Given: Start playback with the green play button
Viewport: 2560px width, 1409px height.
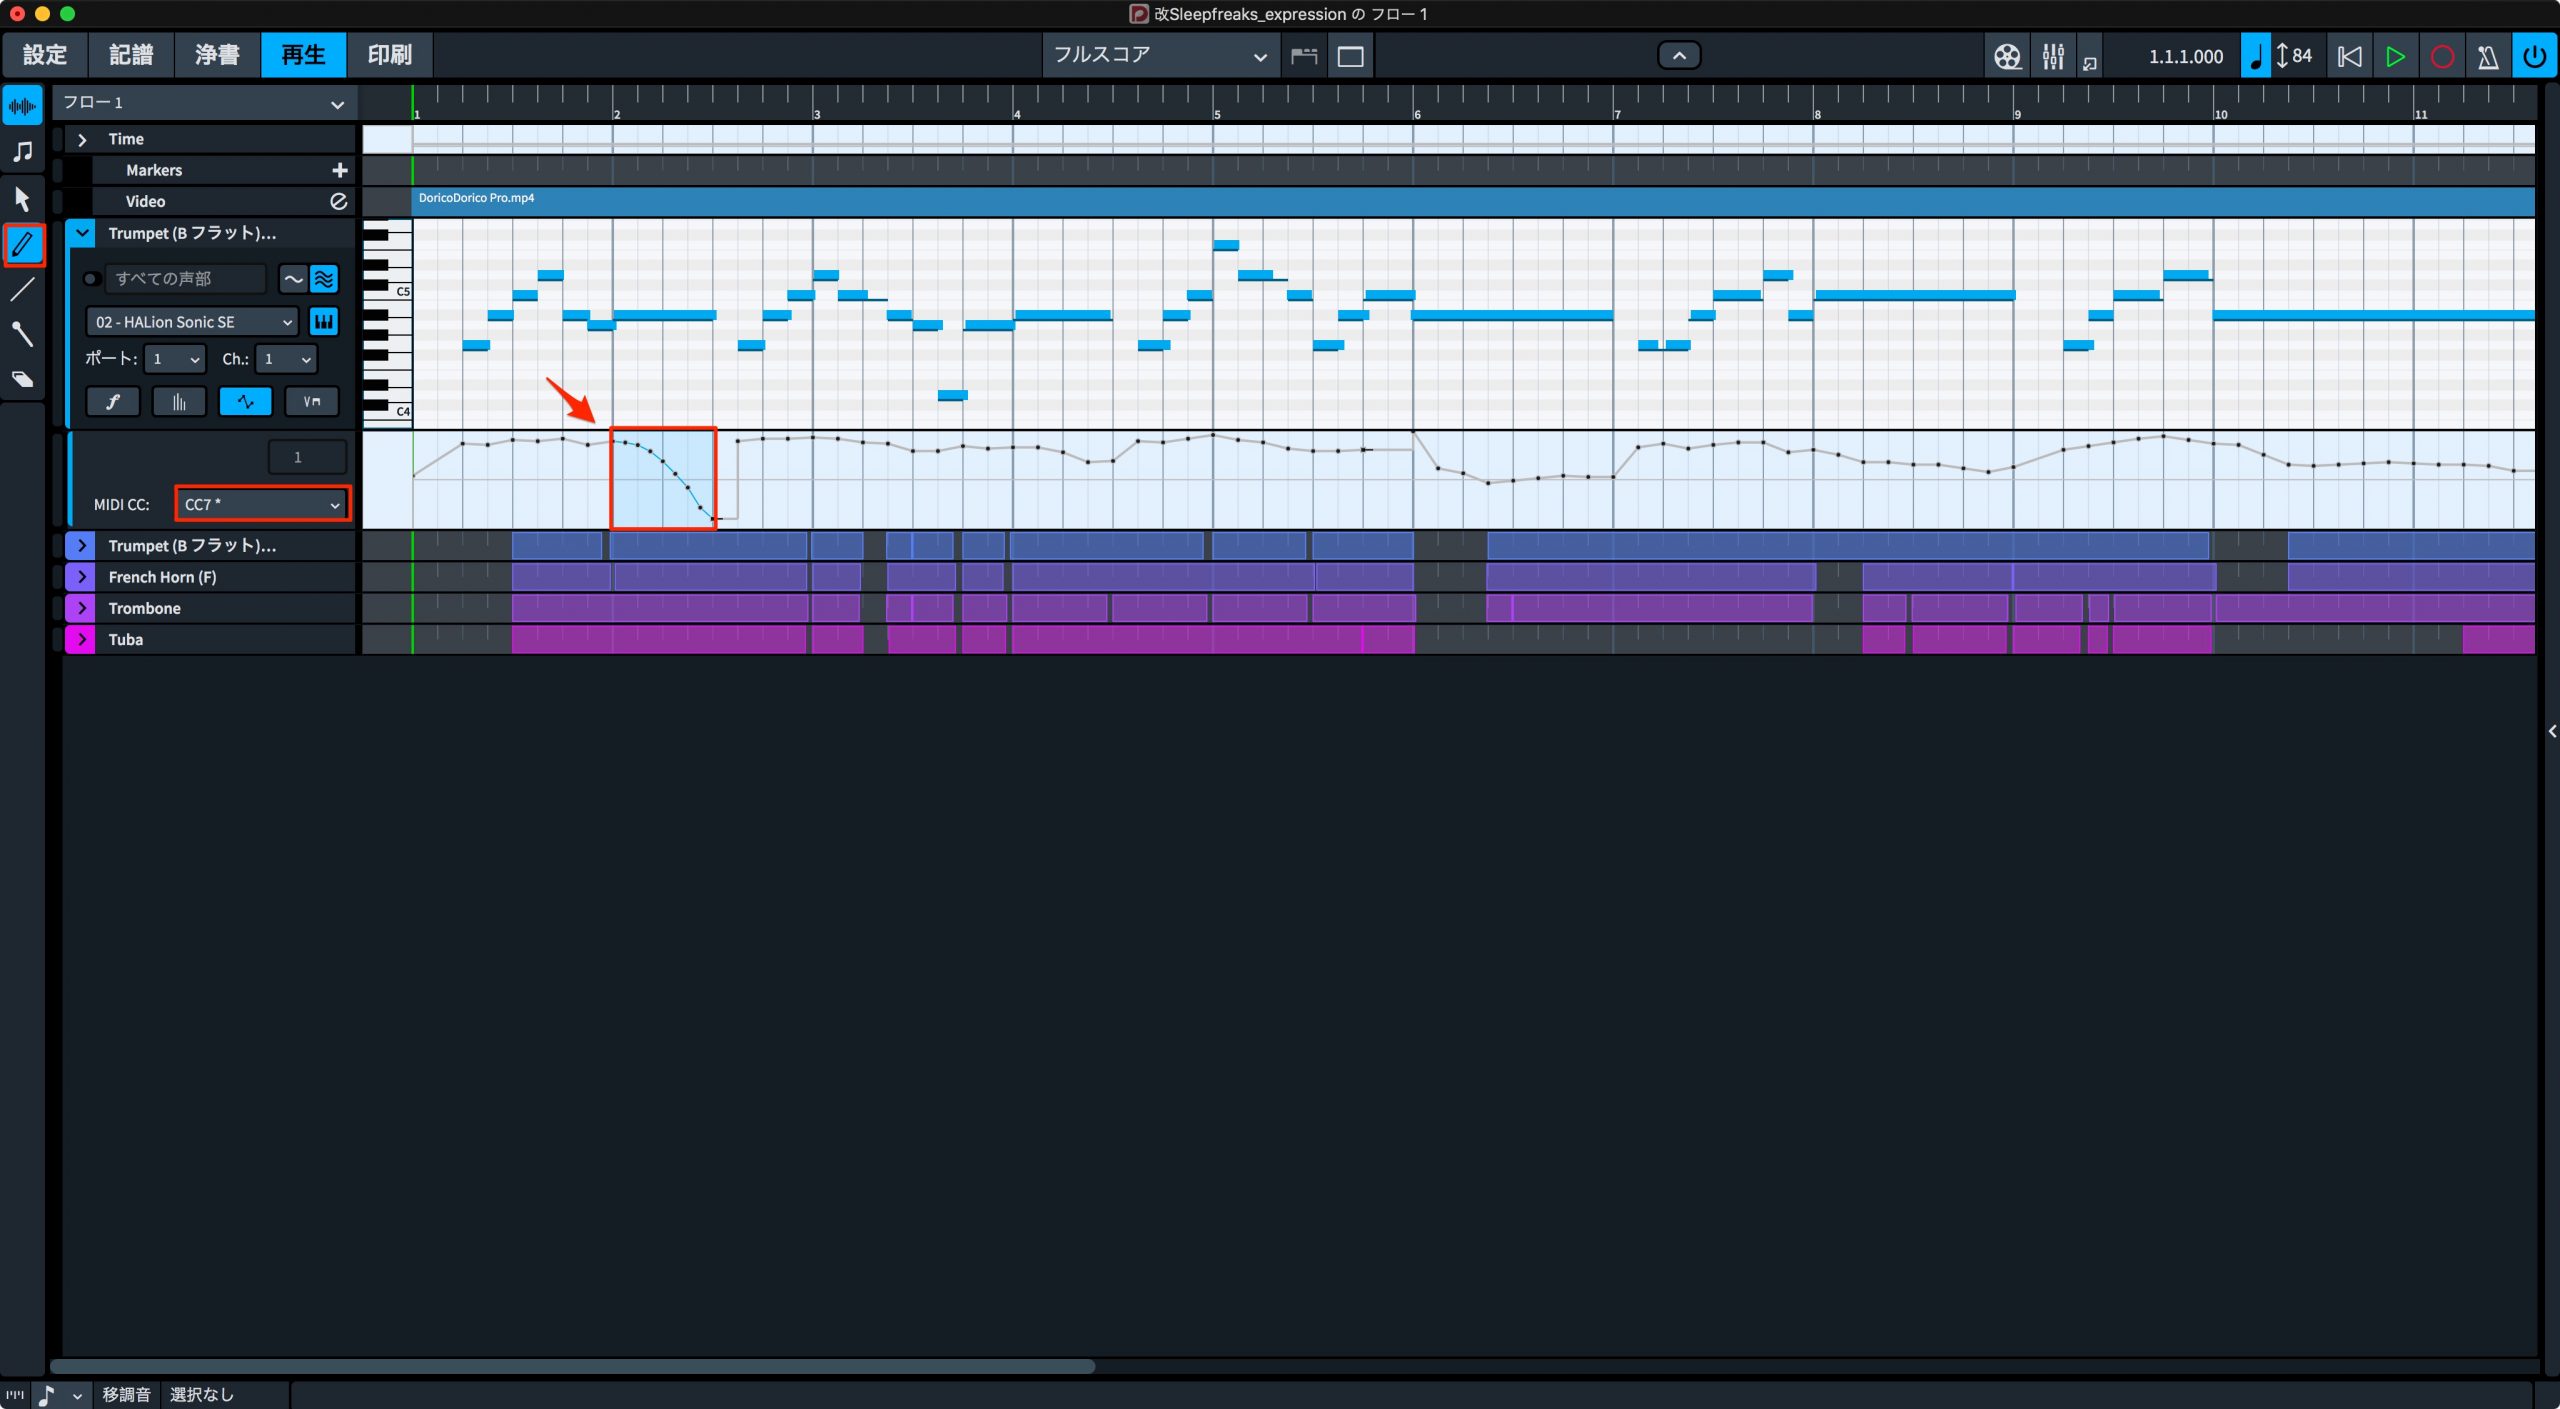Looking at the screenshot, I should click(x=2396, y=56).
